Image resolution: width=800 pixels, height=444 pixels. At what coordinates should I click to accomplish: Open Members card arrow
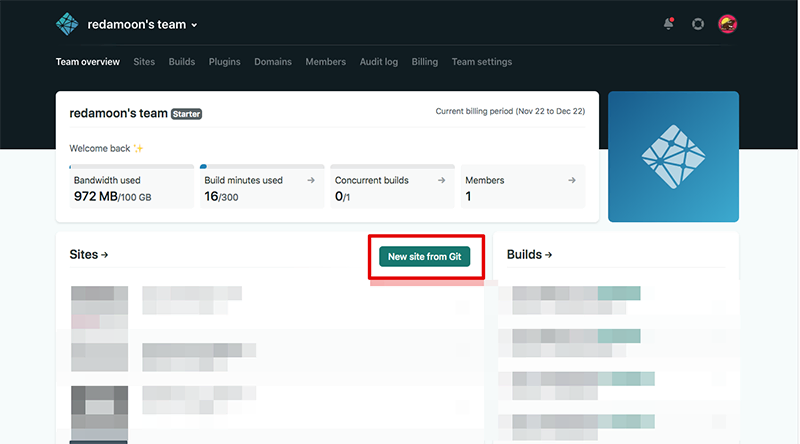(572, 180)
